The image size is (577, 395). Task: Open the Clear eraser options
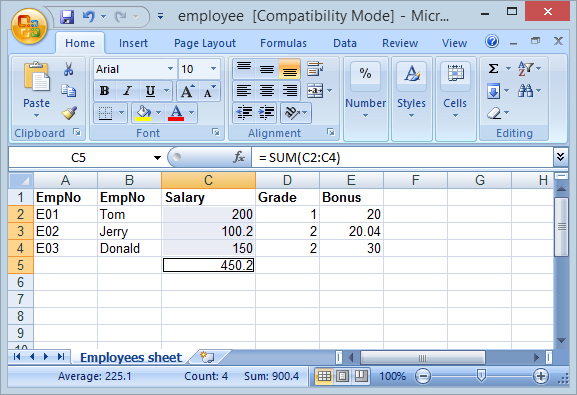(x=498, y=113)
